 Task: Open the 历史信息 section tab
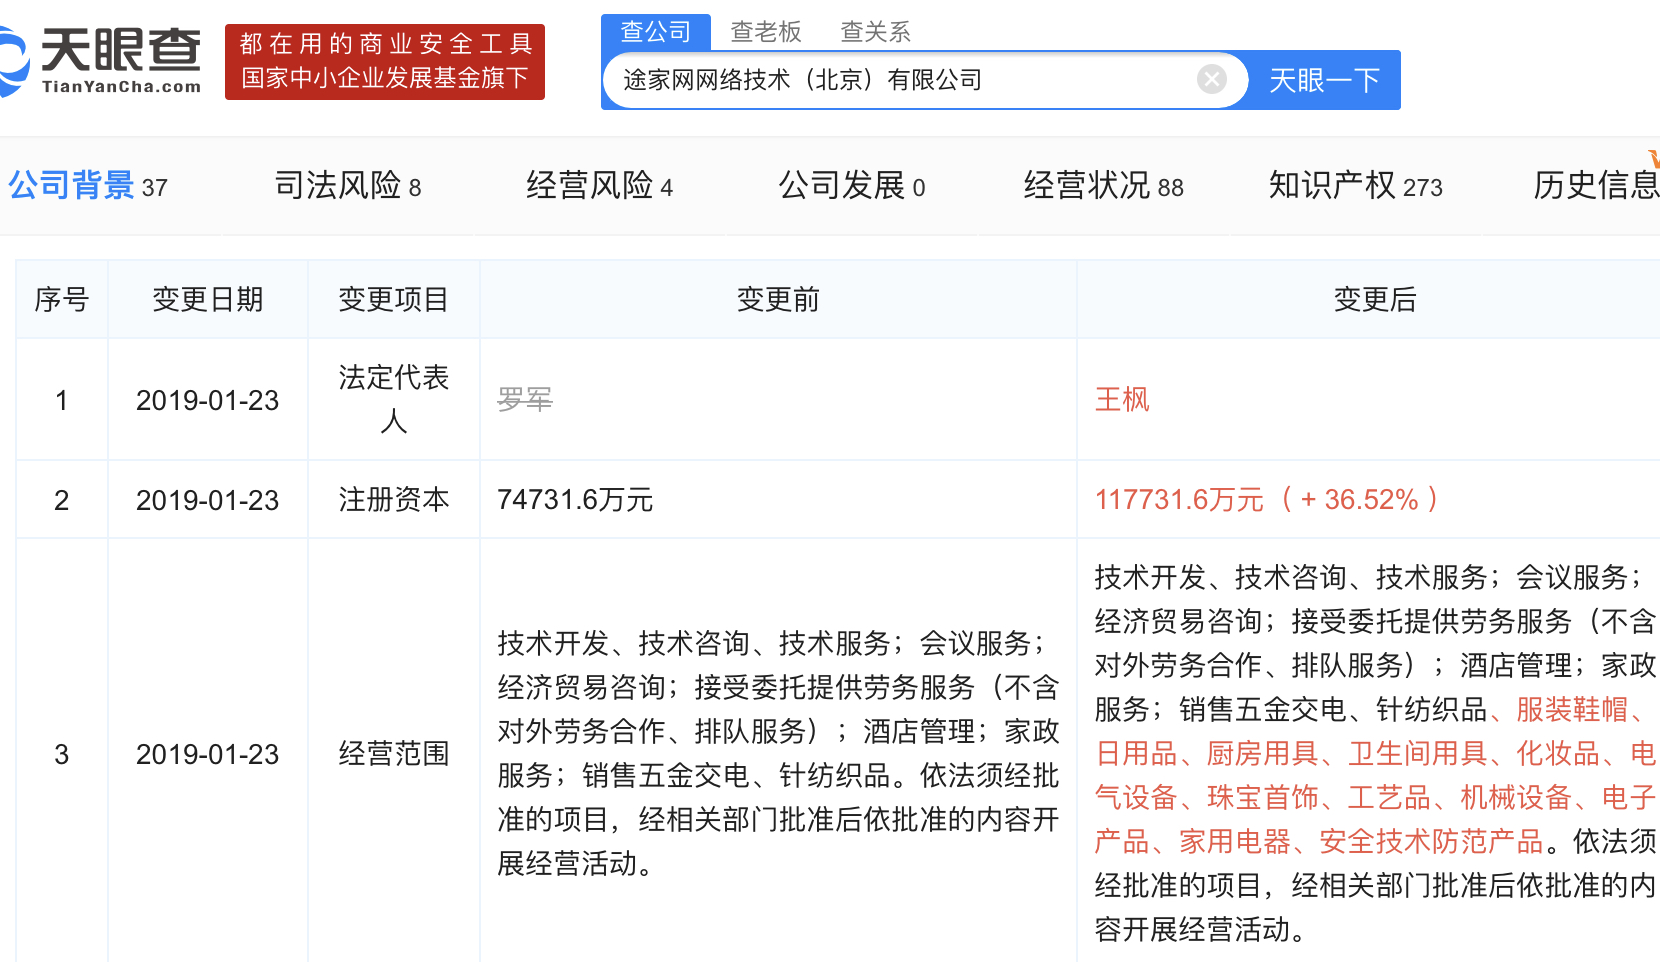(x=1596, y=186)
